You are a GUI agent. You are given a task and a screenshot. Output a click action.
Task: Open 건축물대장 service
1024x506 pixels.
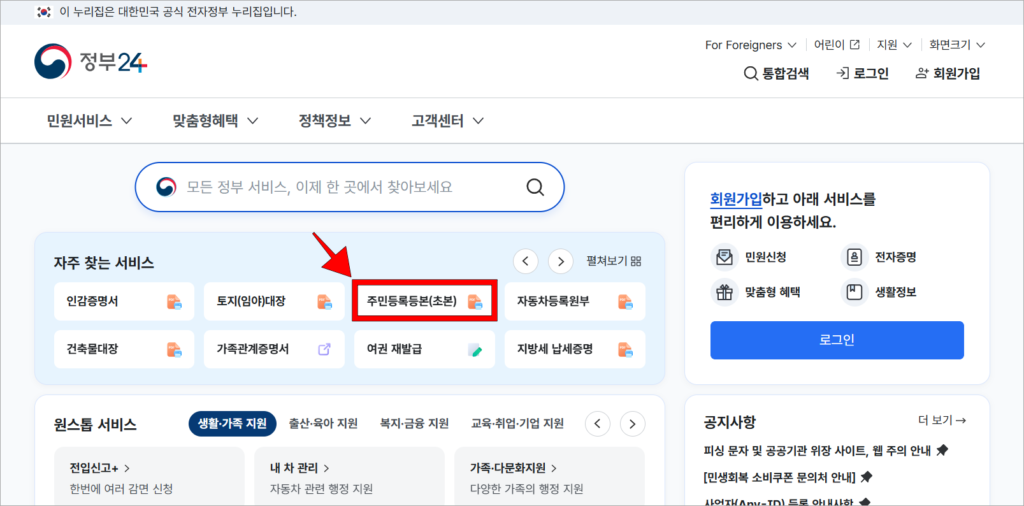pos(124,349)
